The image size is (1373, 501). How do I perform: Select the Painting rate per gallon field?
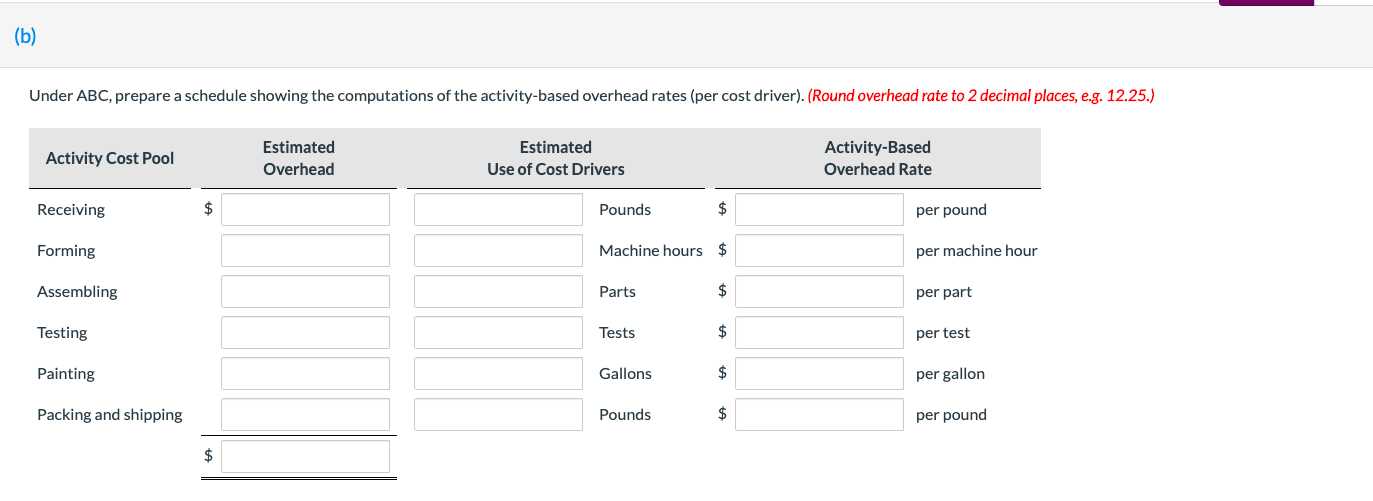pos(819,374)
